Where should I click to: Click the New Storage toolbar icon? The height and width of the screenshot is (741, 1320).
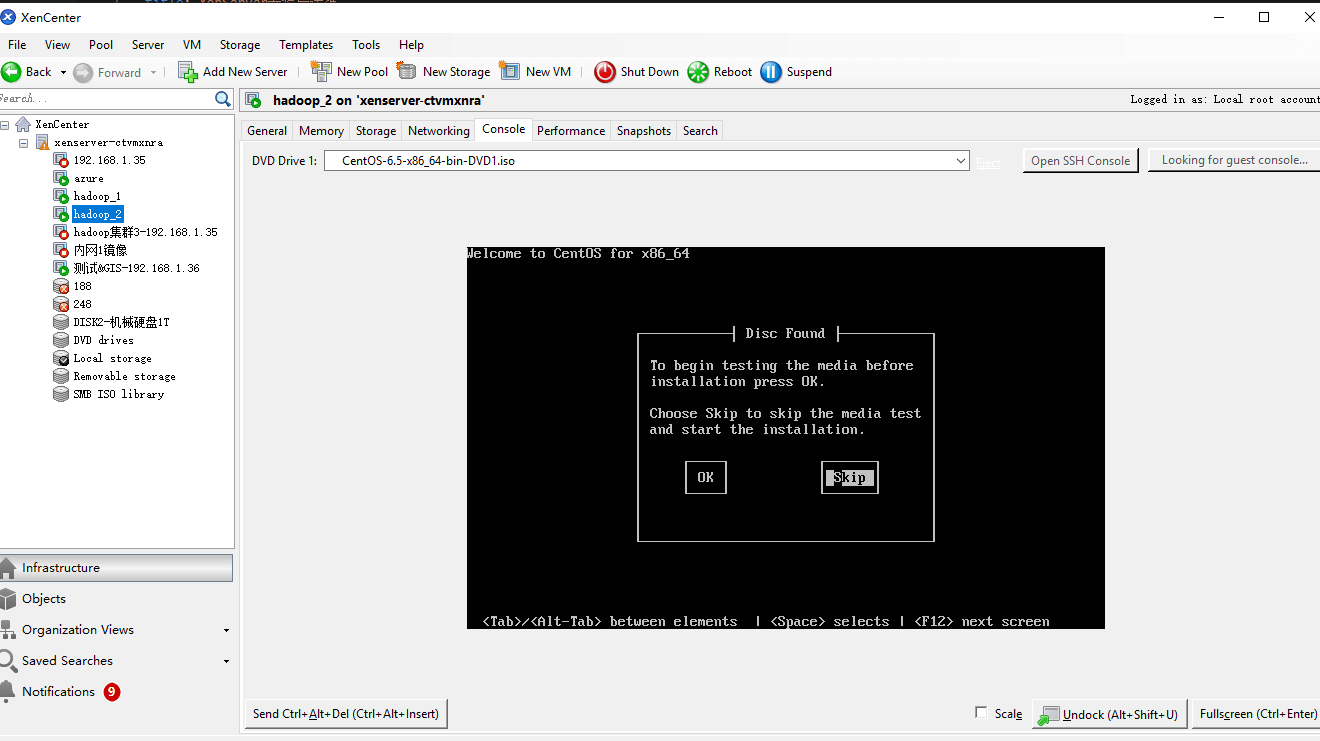(407, 72)
